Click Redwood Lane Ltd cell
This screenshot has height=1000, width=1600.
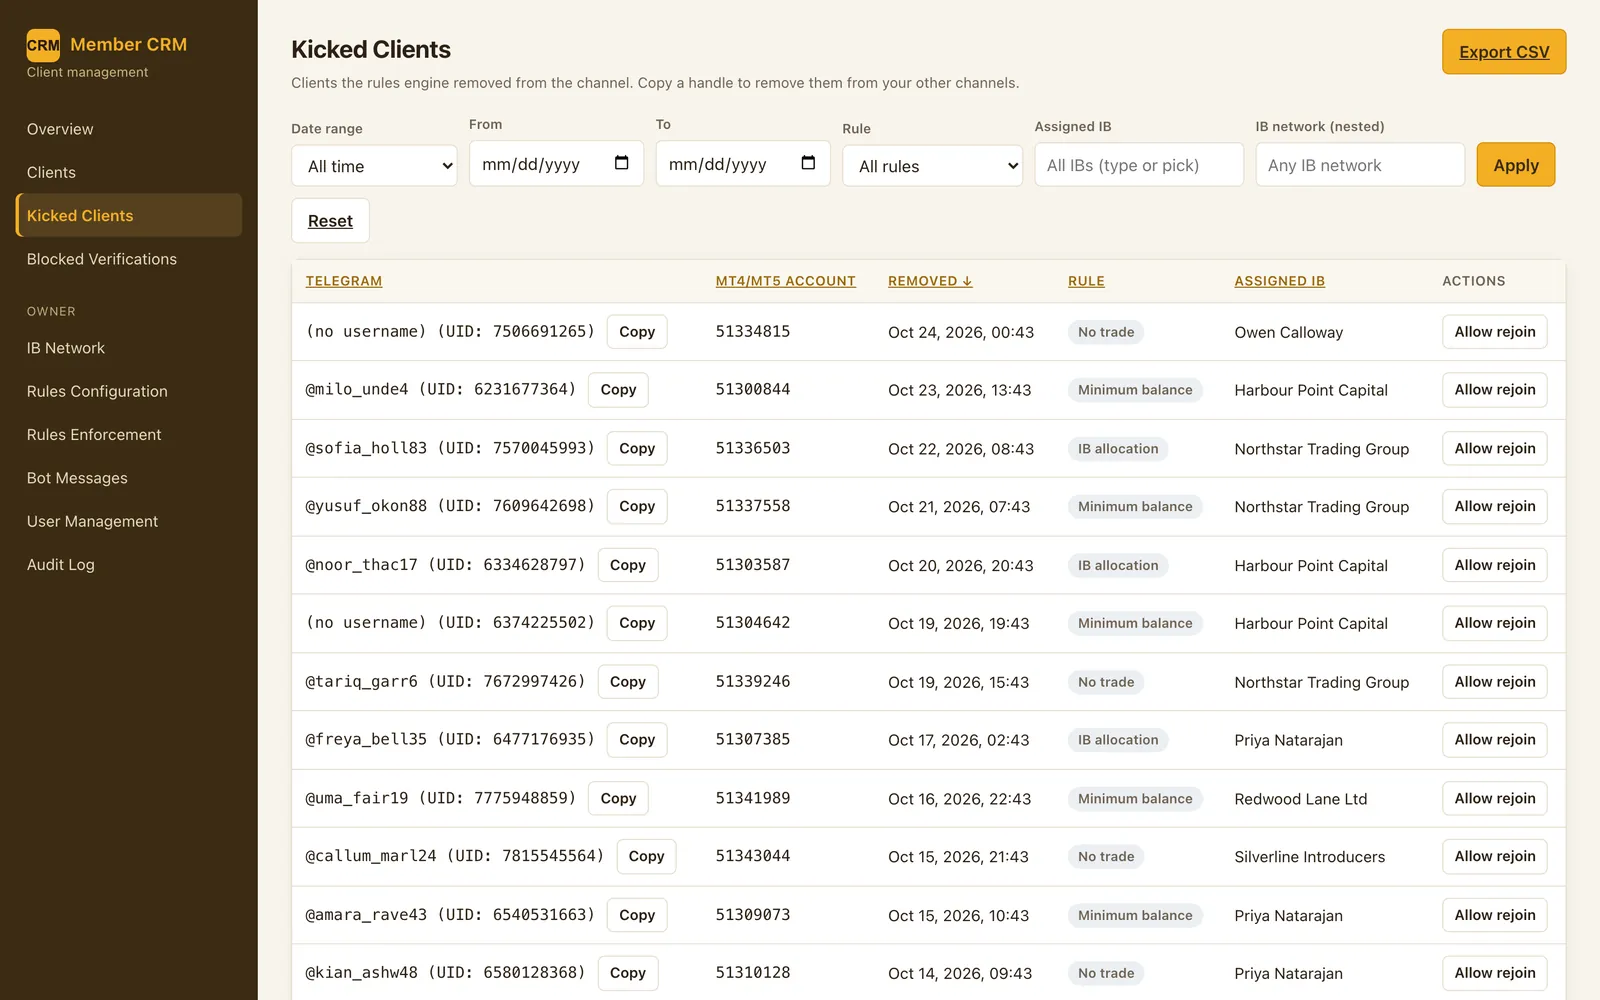tap(1300, 799)
